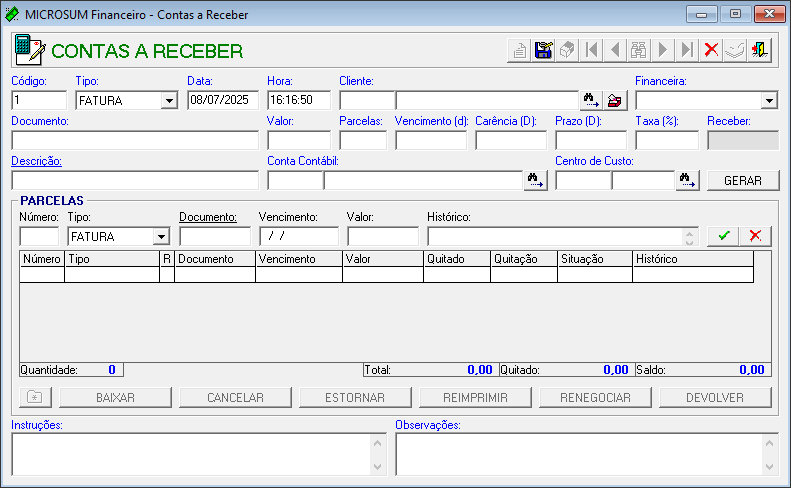Click the DEVOLVER button
Screen dimensions: 791x488
coord(715,397)
